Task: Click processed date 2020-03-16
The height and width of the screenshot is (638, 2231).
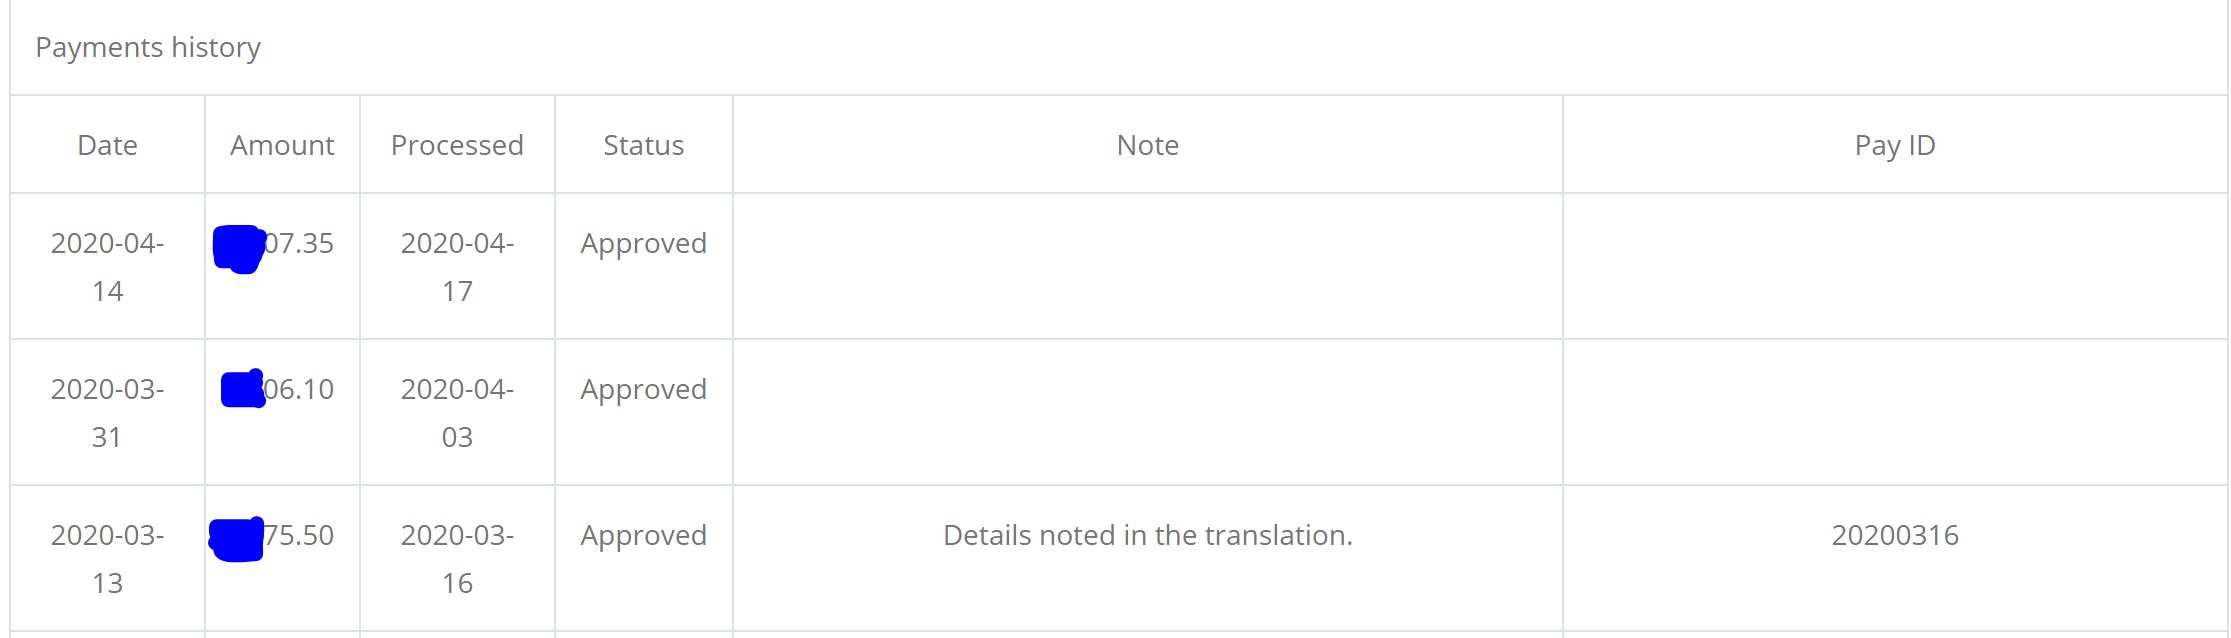Action: coord(457,558)
